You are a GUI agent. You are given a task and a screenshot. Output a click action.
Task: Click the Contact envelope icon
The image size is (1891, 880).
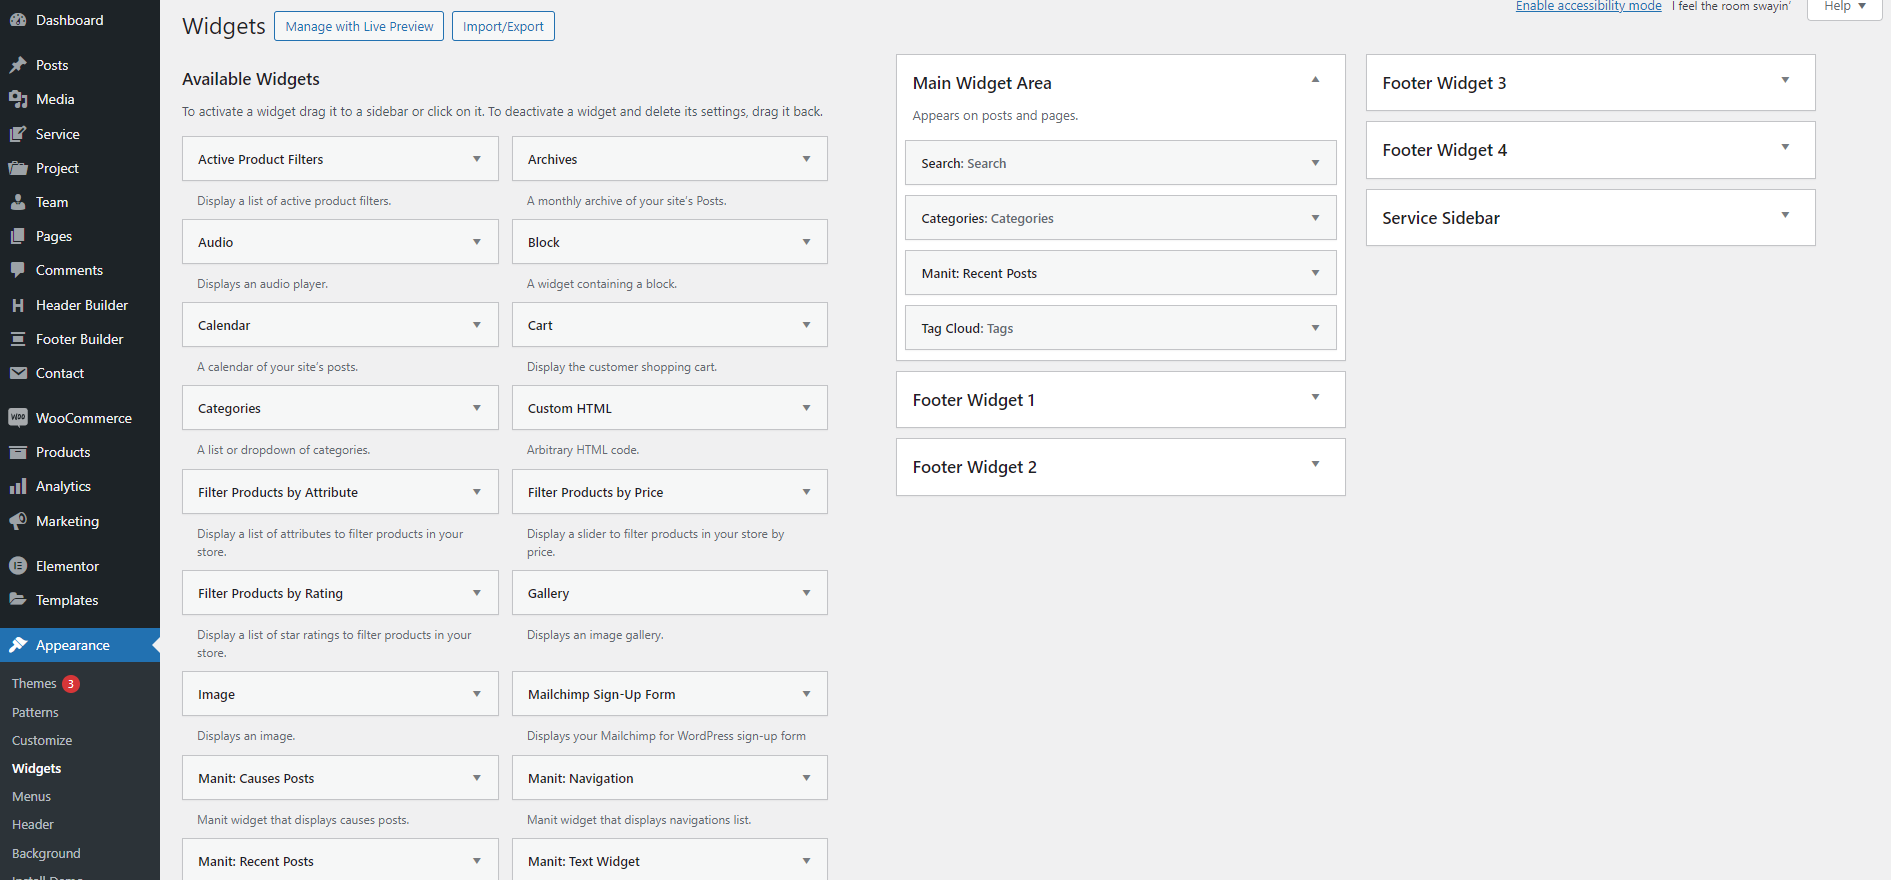[18, 373]
